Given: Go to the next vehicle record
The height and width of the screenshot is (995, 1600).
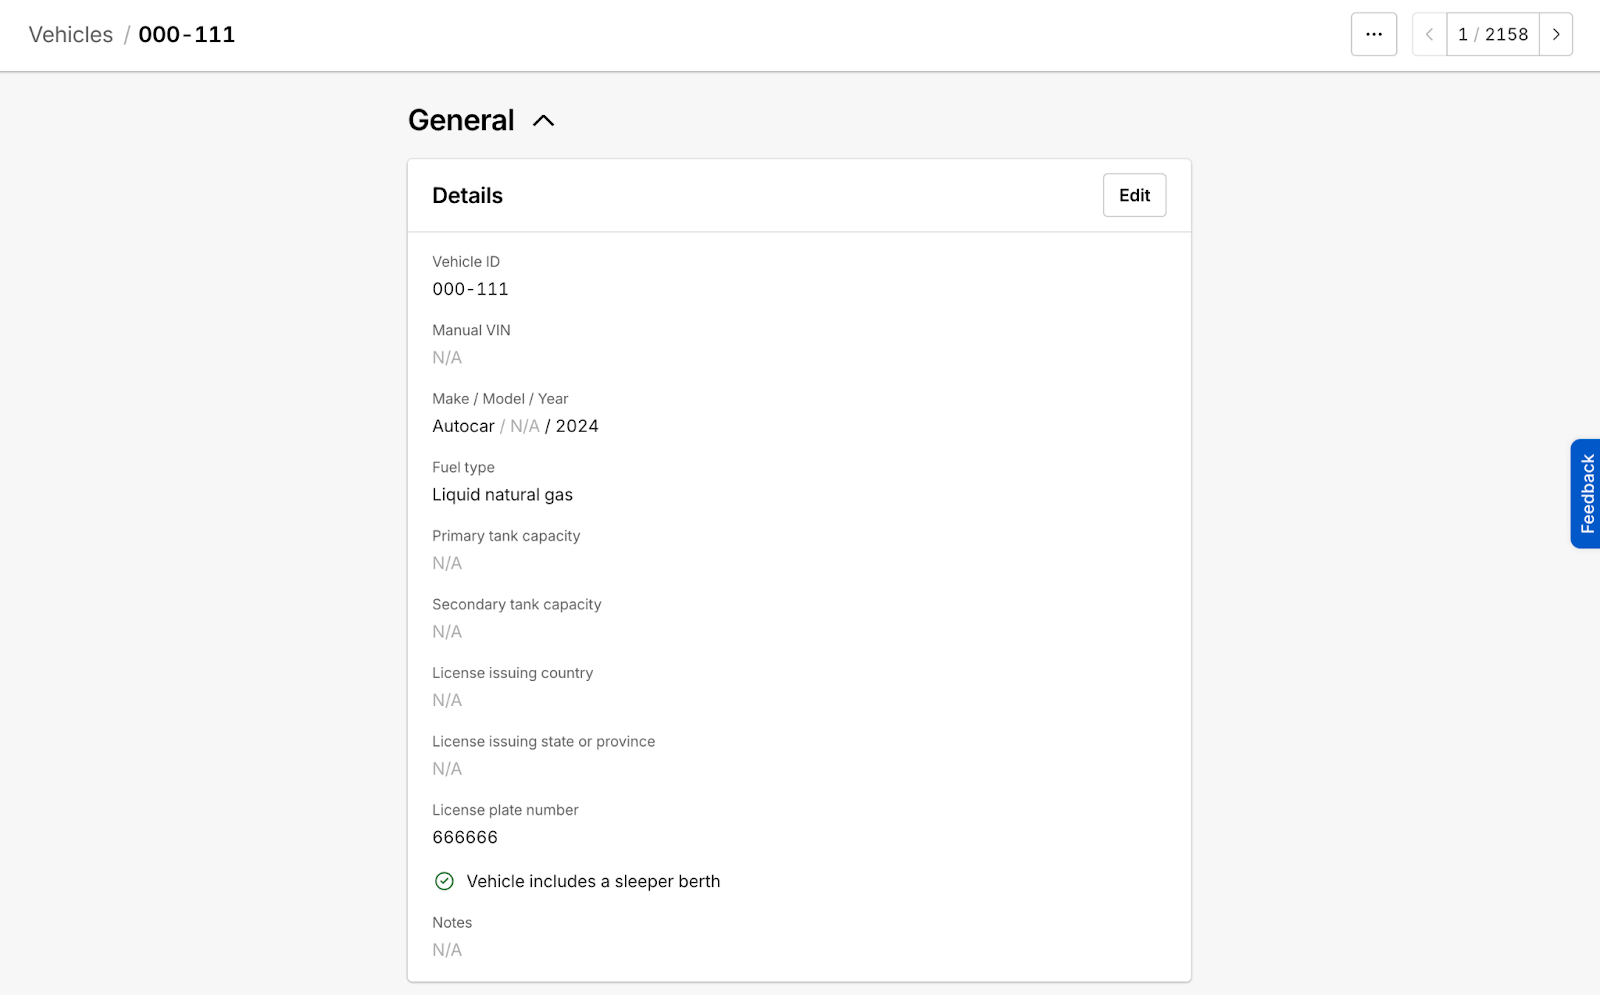Looking at the screenshot, I should click(1555, 34).
